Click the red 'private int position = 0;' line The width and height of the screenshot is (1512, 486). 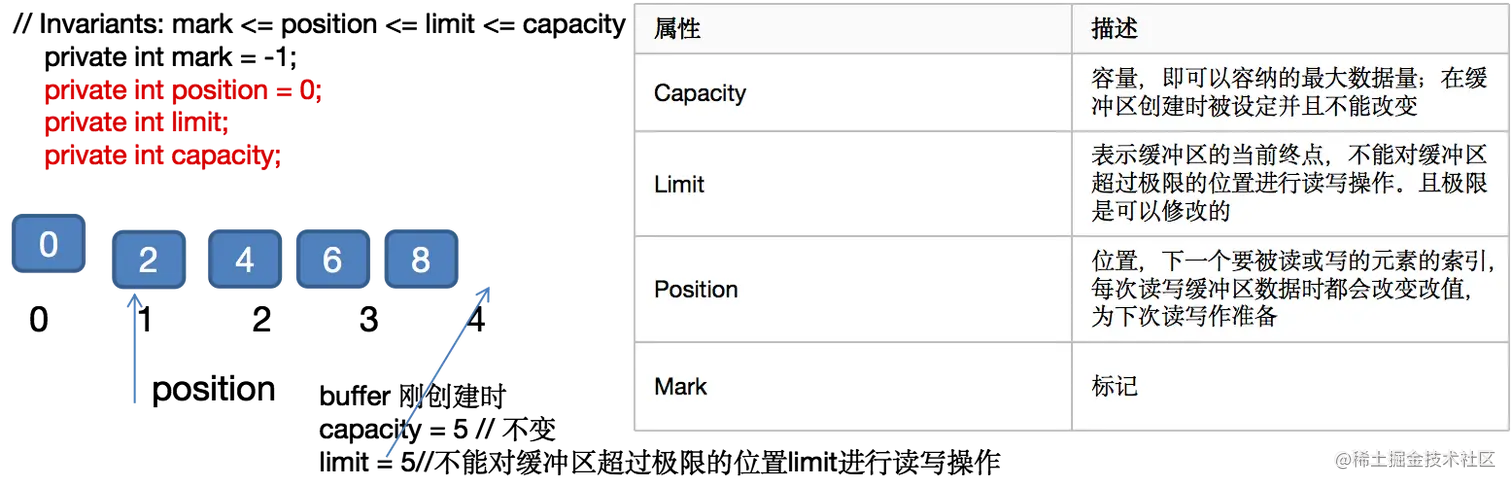point(183,90)
